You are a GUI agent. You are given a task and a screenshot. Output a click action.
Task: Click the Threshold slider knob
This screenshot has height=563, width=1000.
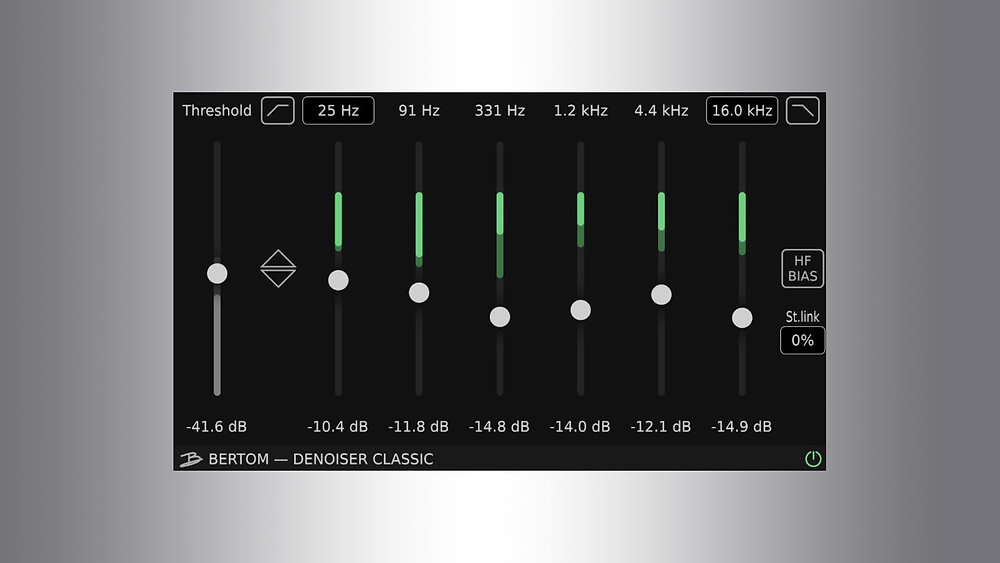coord(217,274)
